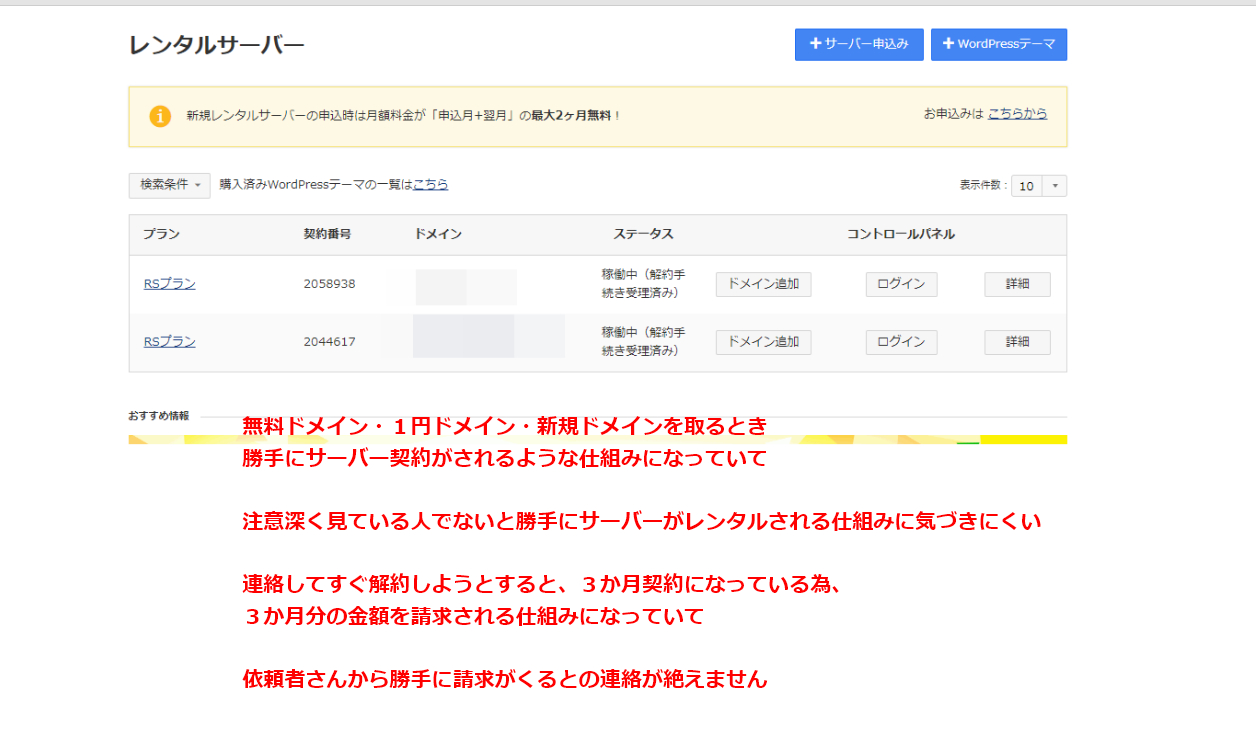Open RSプラン link for contract 2044617
Viewport: 1256px width, 741px height.
point(169,342)
